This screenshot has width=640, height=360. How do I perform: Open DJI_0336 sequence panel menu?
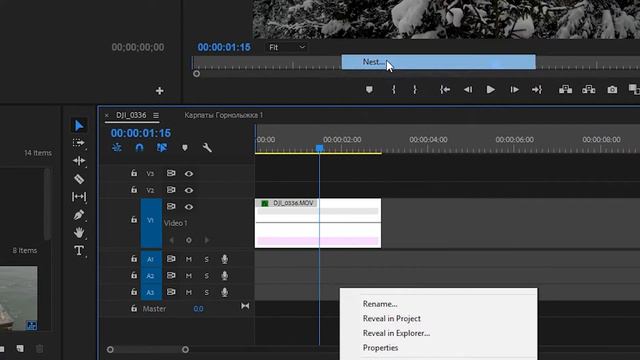pyautogui.click(x=156, y=116)
